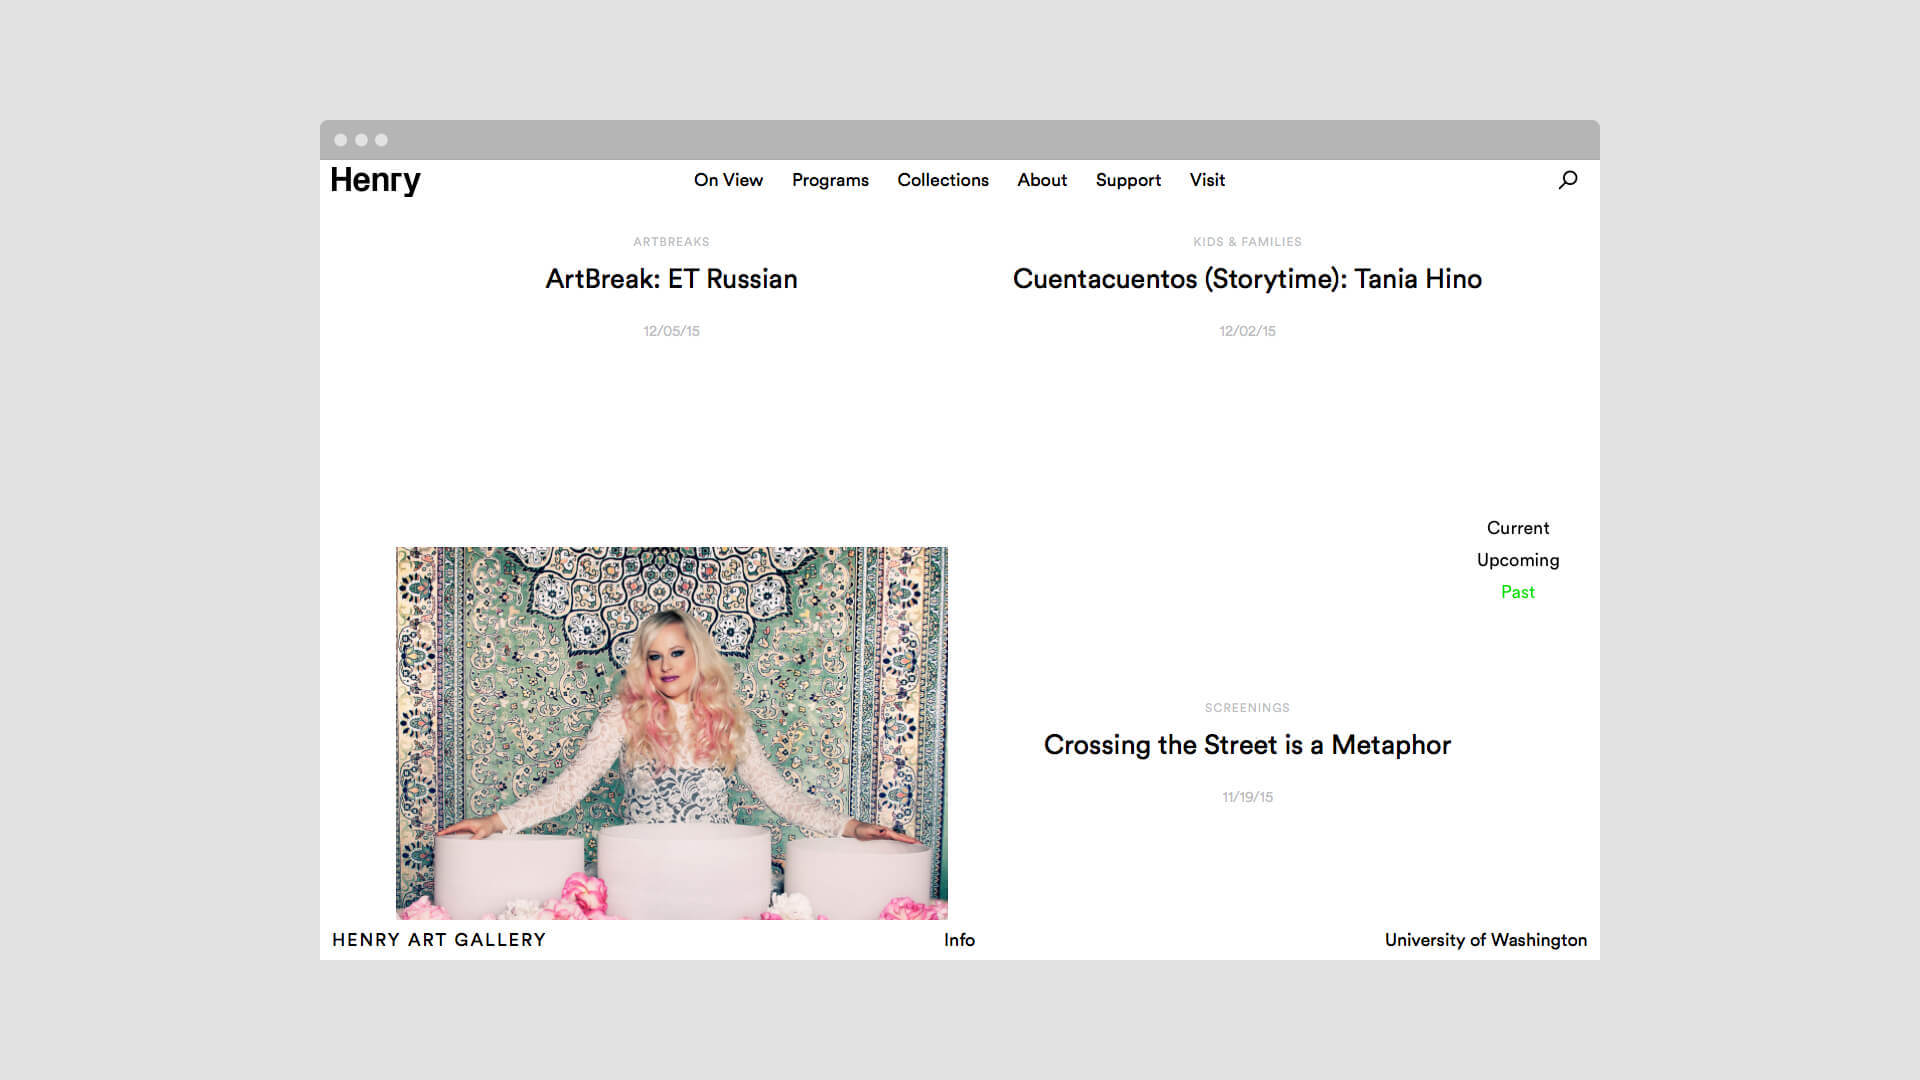Visit University of Washington link

coord(1485,940)
